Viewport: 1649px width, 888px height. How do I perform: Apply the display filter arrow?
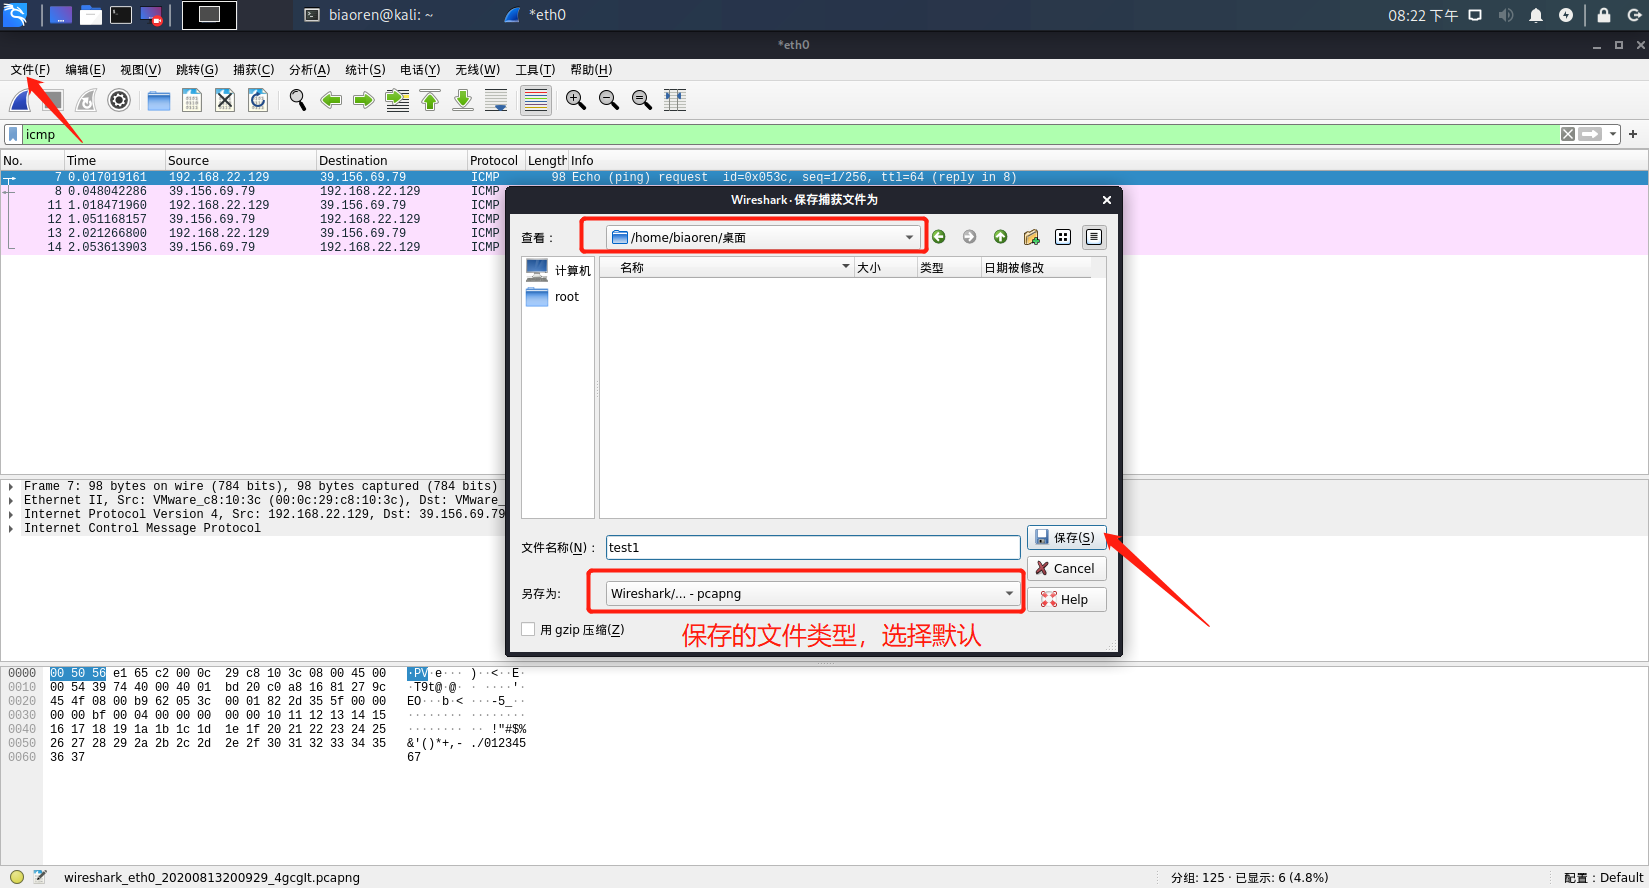tap(1590, 134)
